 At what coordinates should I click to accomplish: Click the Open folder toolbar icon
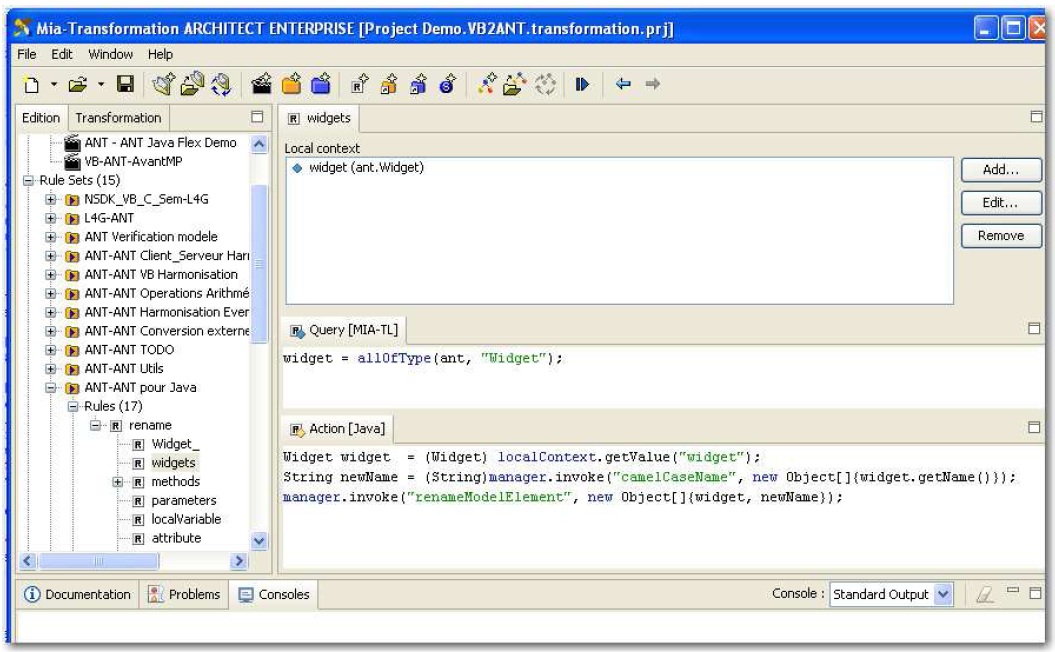pos(76,84)
